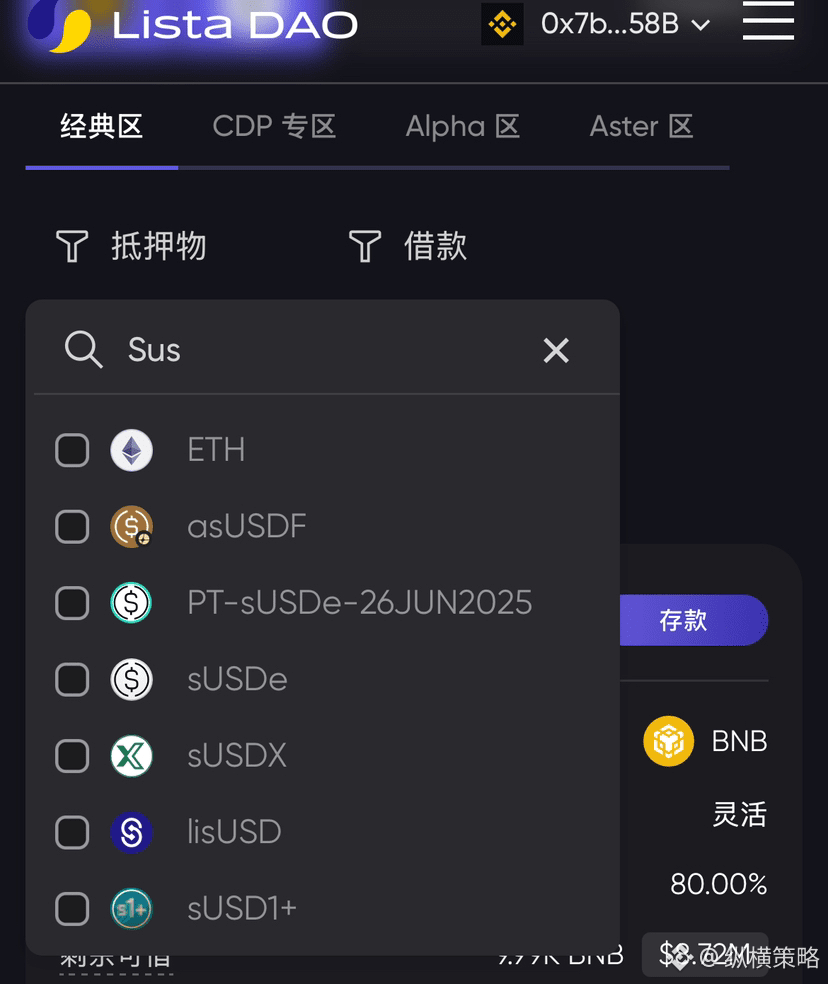This screenshot has height=984, width=828.
Task: Click the sUSD1+ token icon
Action: pyautogui.click(x=131, y=908)
